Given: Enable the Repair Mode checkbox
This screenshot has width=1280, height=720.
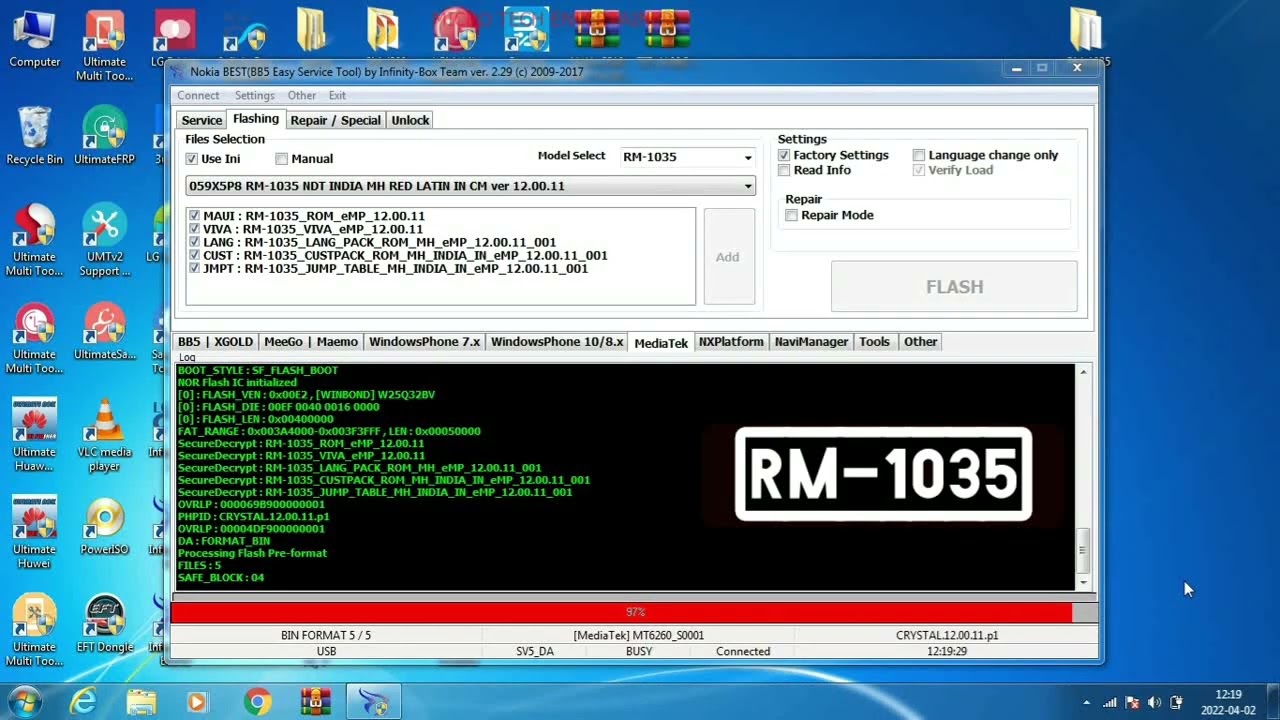Looking at the screenshot, I should 792,215.
